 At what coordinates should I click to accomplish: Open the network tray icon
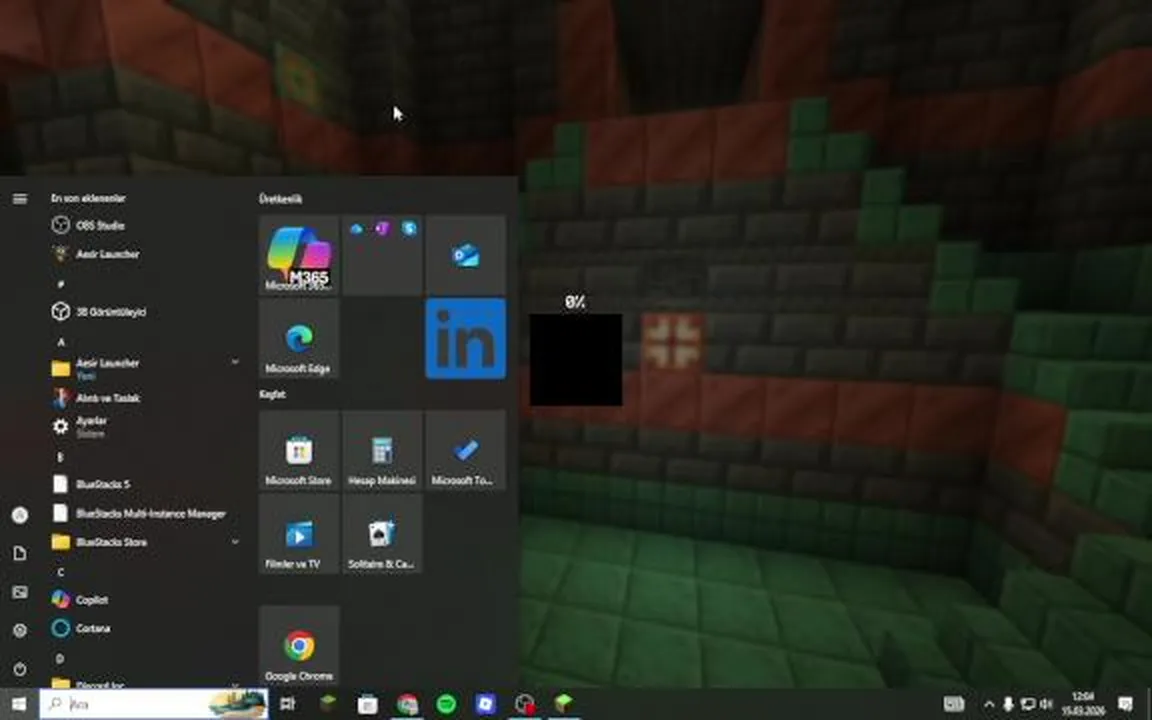click(x=1028, y=705)
